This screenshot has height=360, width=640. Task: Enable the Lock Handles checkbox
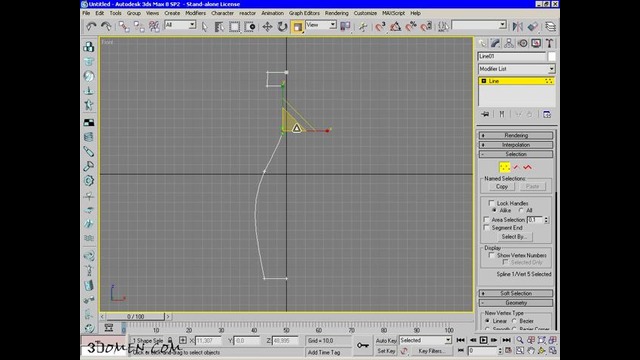(x=491, y=203)
